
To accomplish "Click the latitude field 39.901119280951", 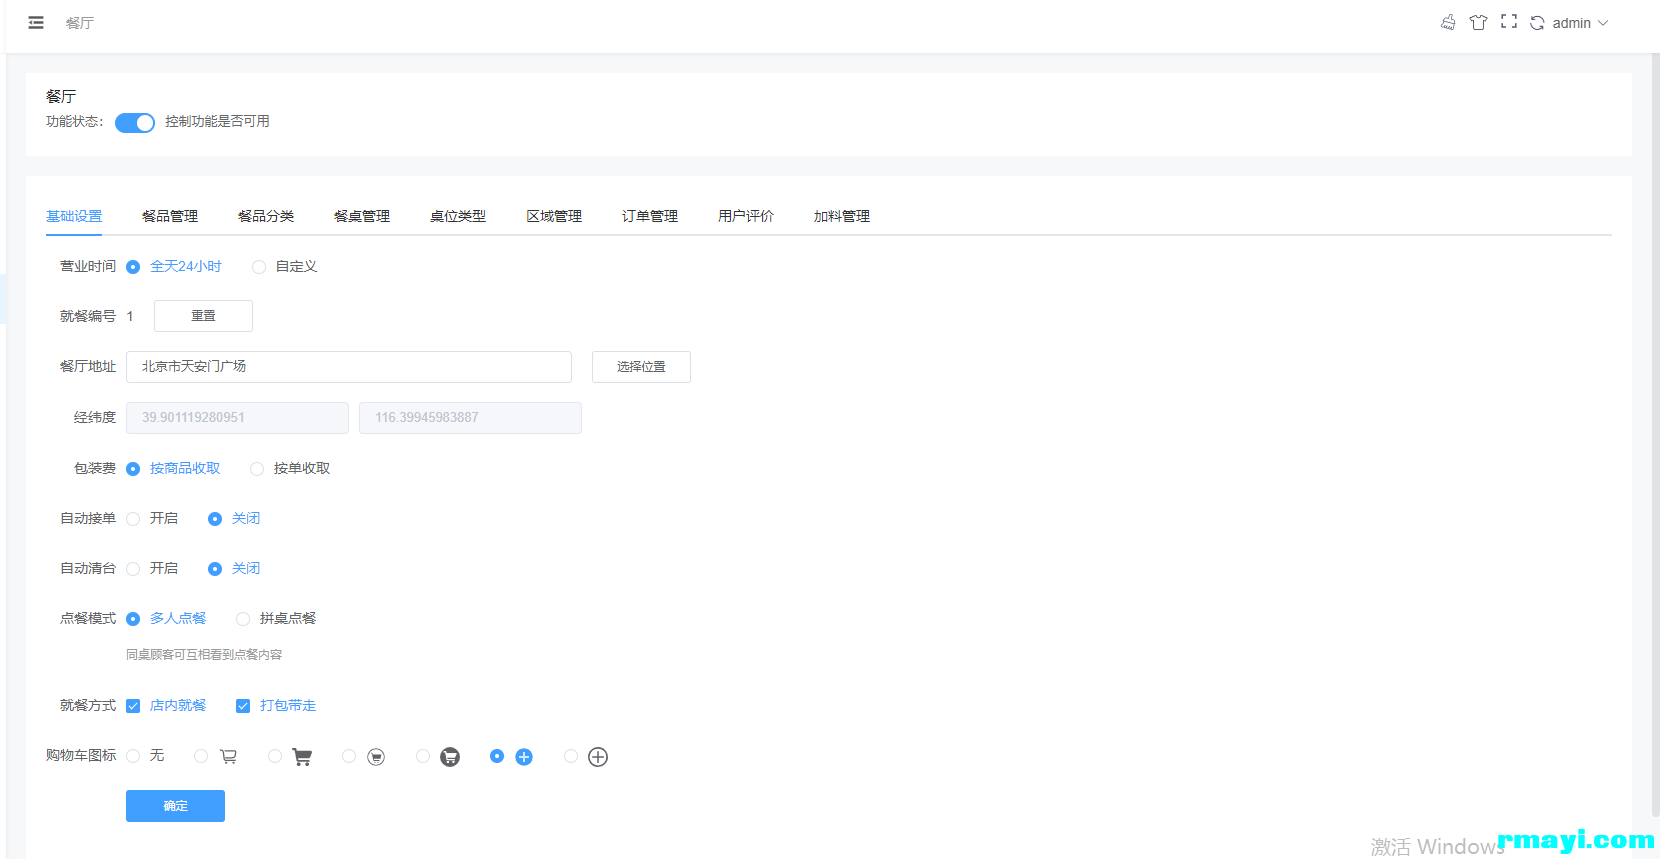I will (x=237, y=418).
